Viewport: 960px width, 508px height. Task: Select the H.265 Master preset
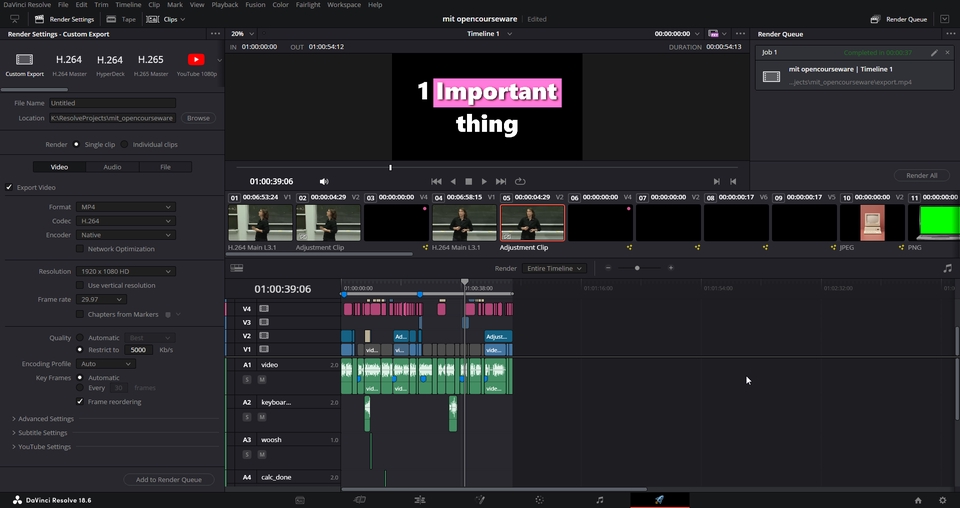(x=151, y=64)
